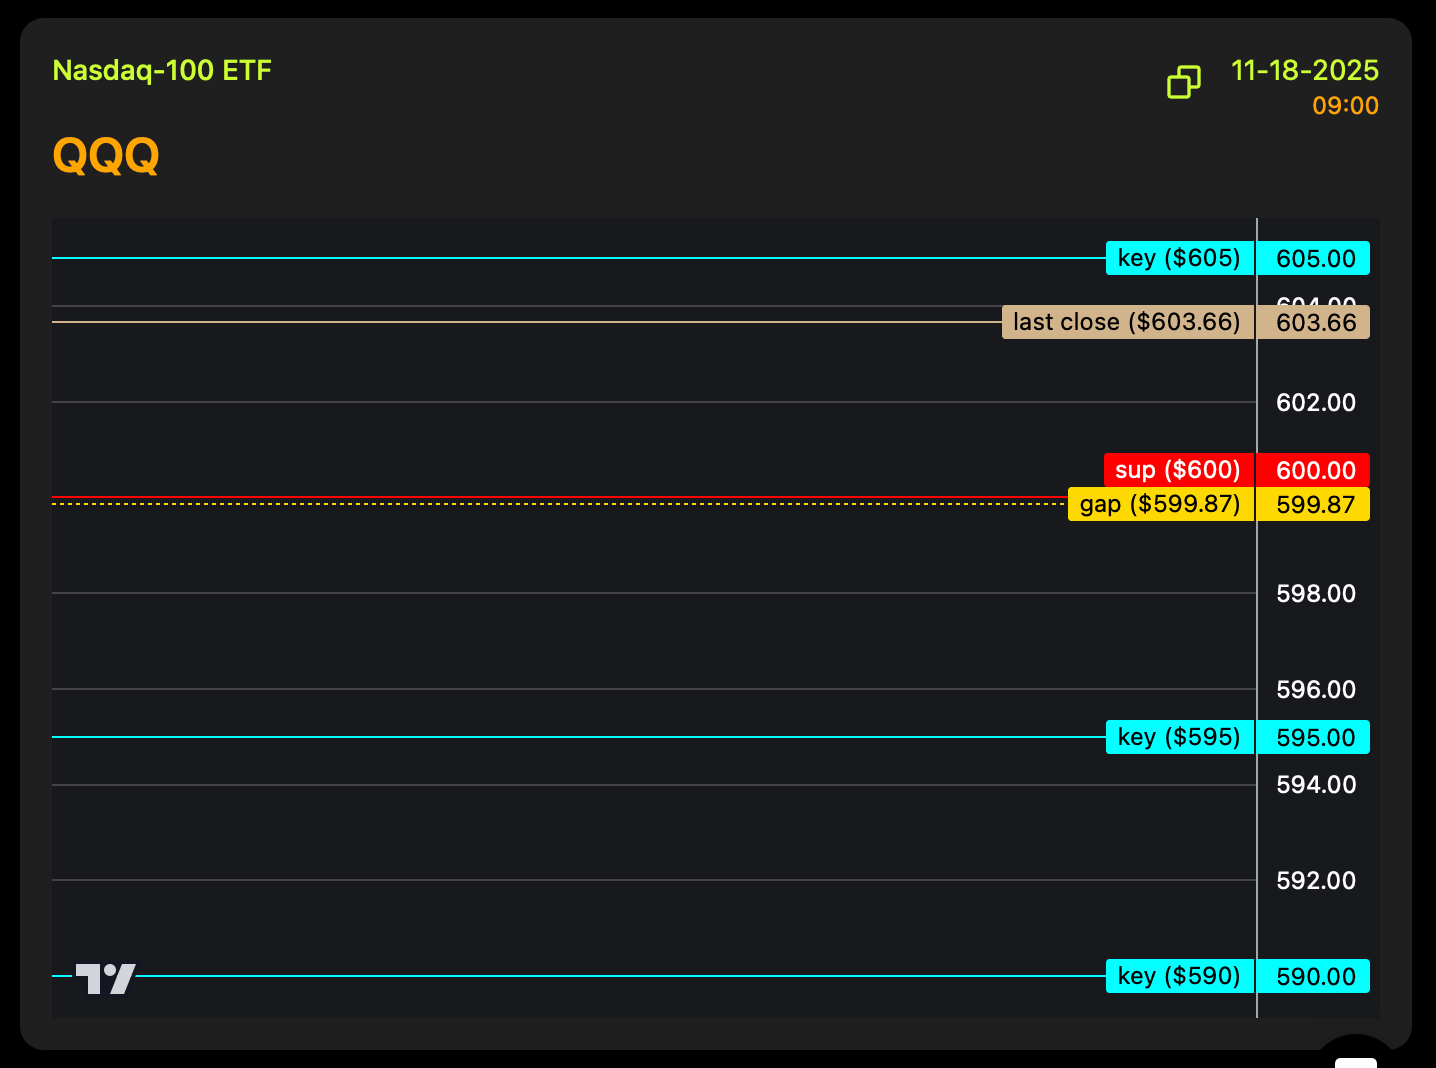Select the last close ($603.66) label
Image resolution: width=1436 pixels, height=1068 pixels.
[1127, 322]
